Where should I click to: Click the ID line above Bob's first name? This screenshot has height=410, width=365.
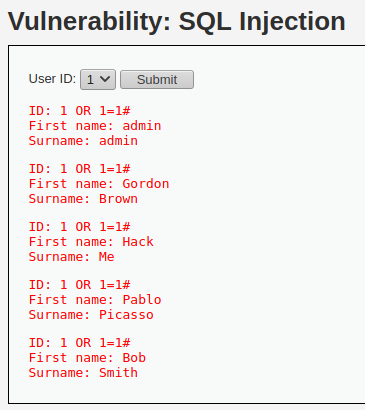click(x=79, y=343)
